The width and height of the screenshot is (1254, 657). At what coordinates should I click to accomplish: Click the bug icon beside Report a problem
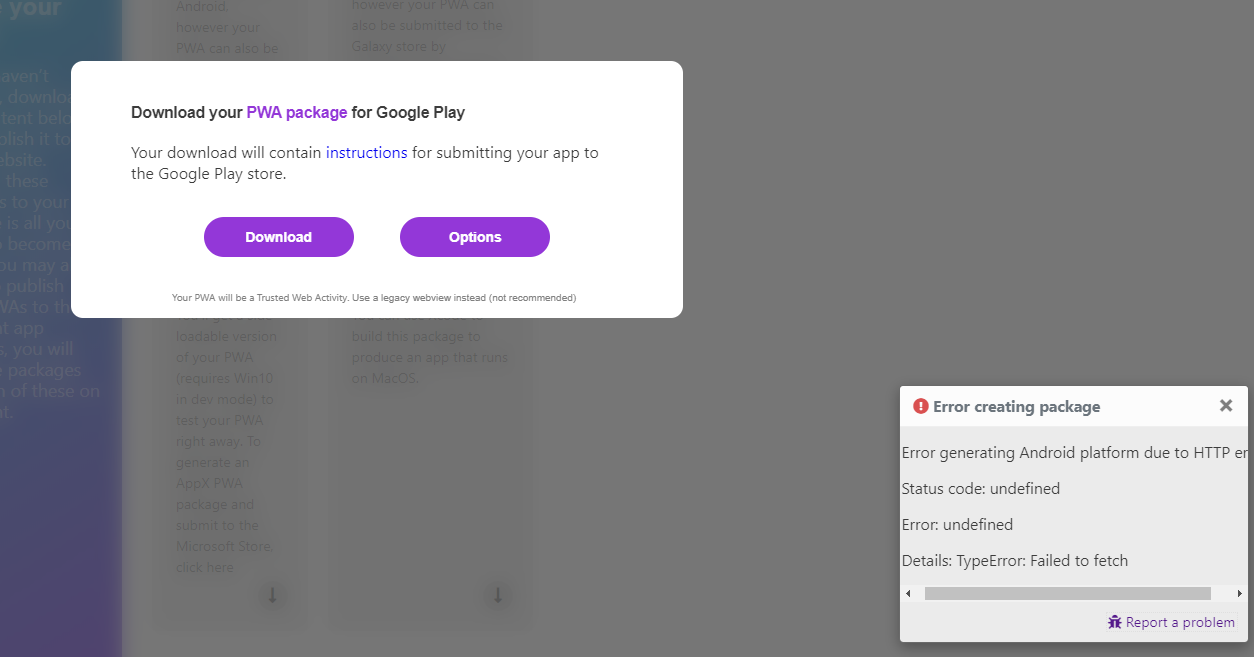click(1113, 622)
